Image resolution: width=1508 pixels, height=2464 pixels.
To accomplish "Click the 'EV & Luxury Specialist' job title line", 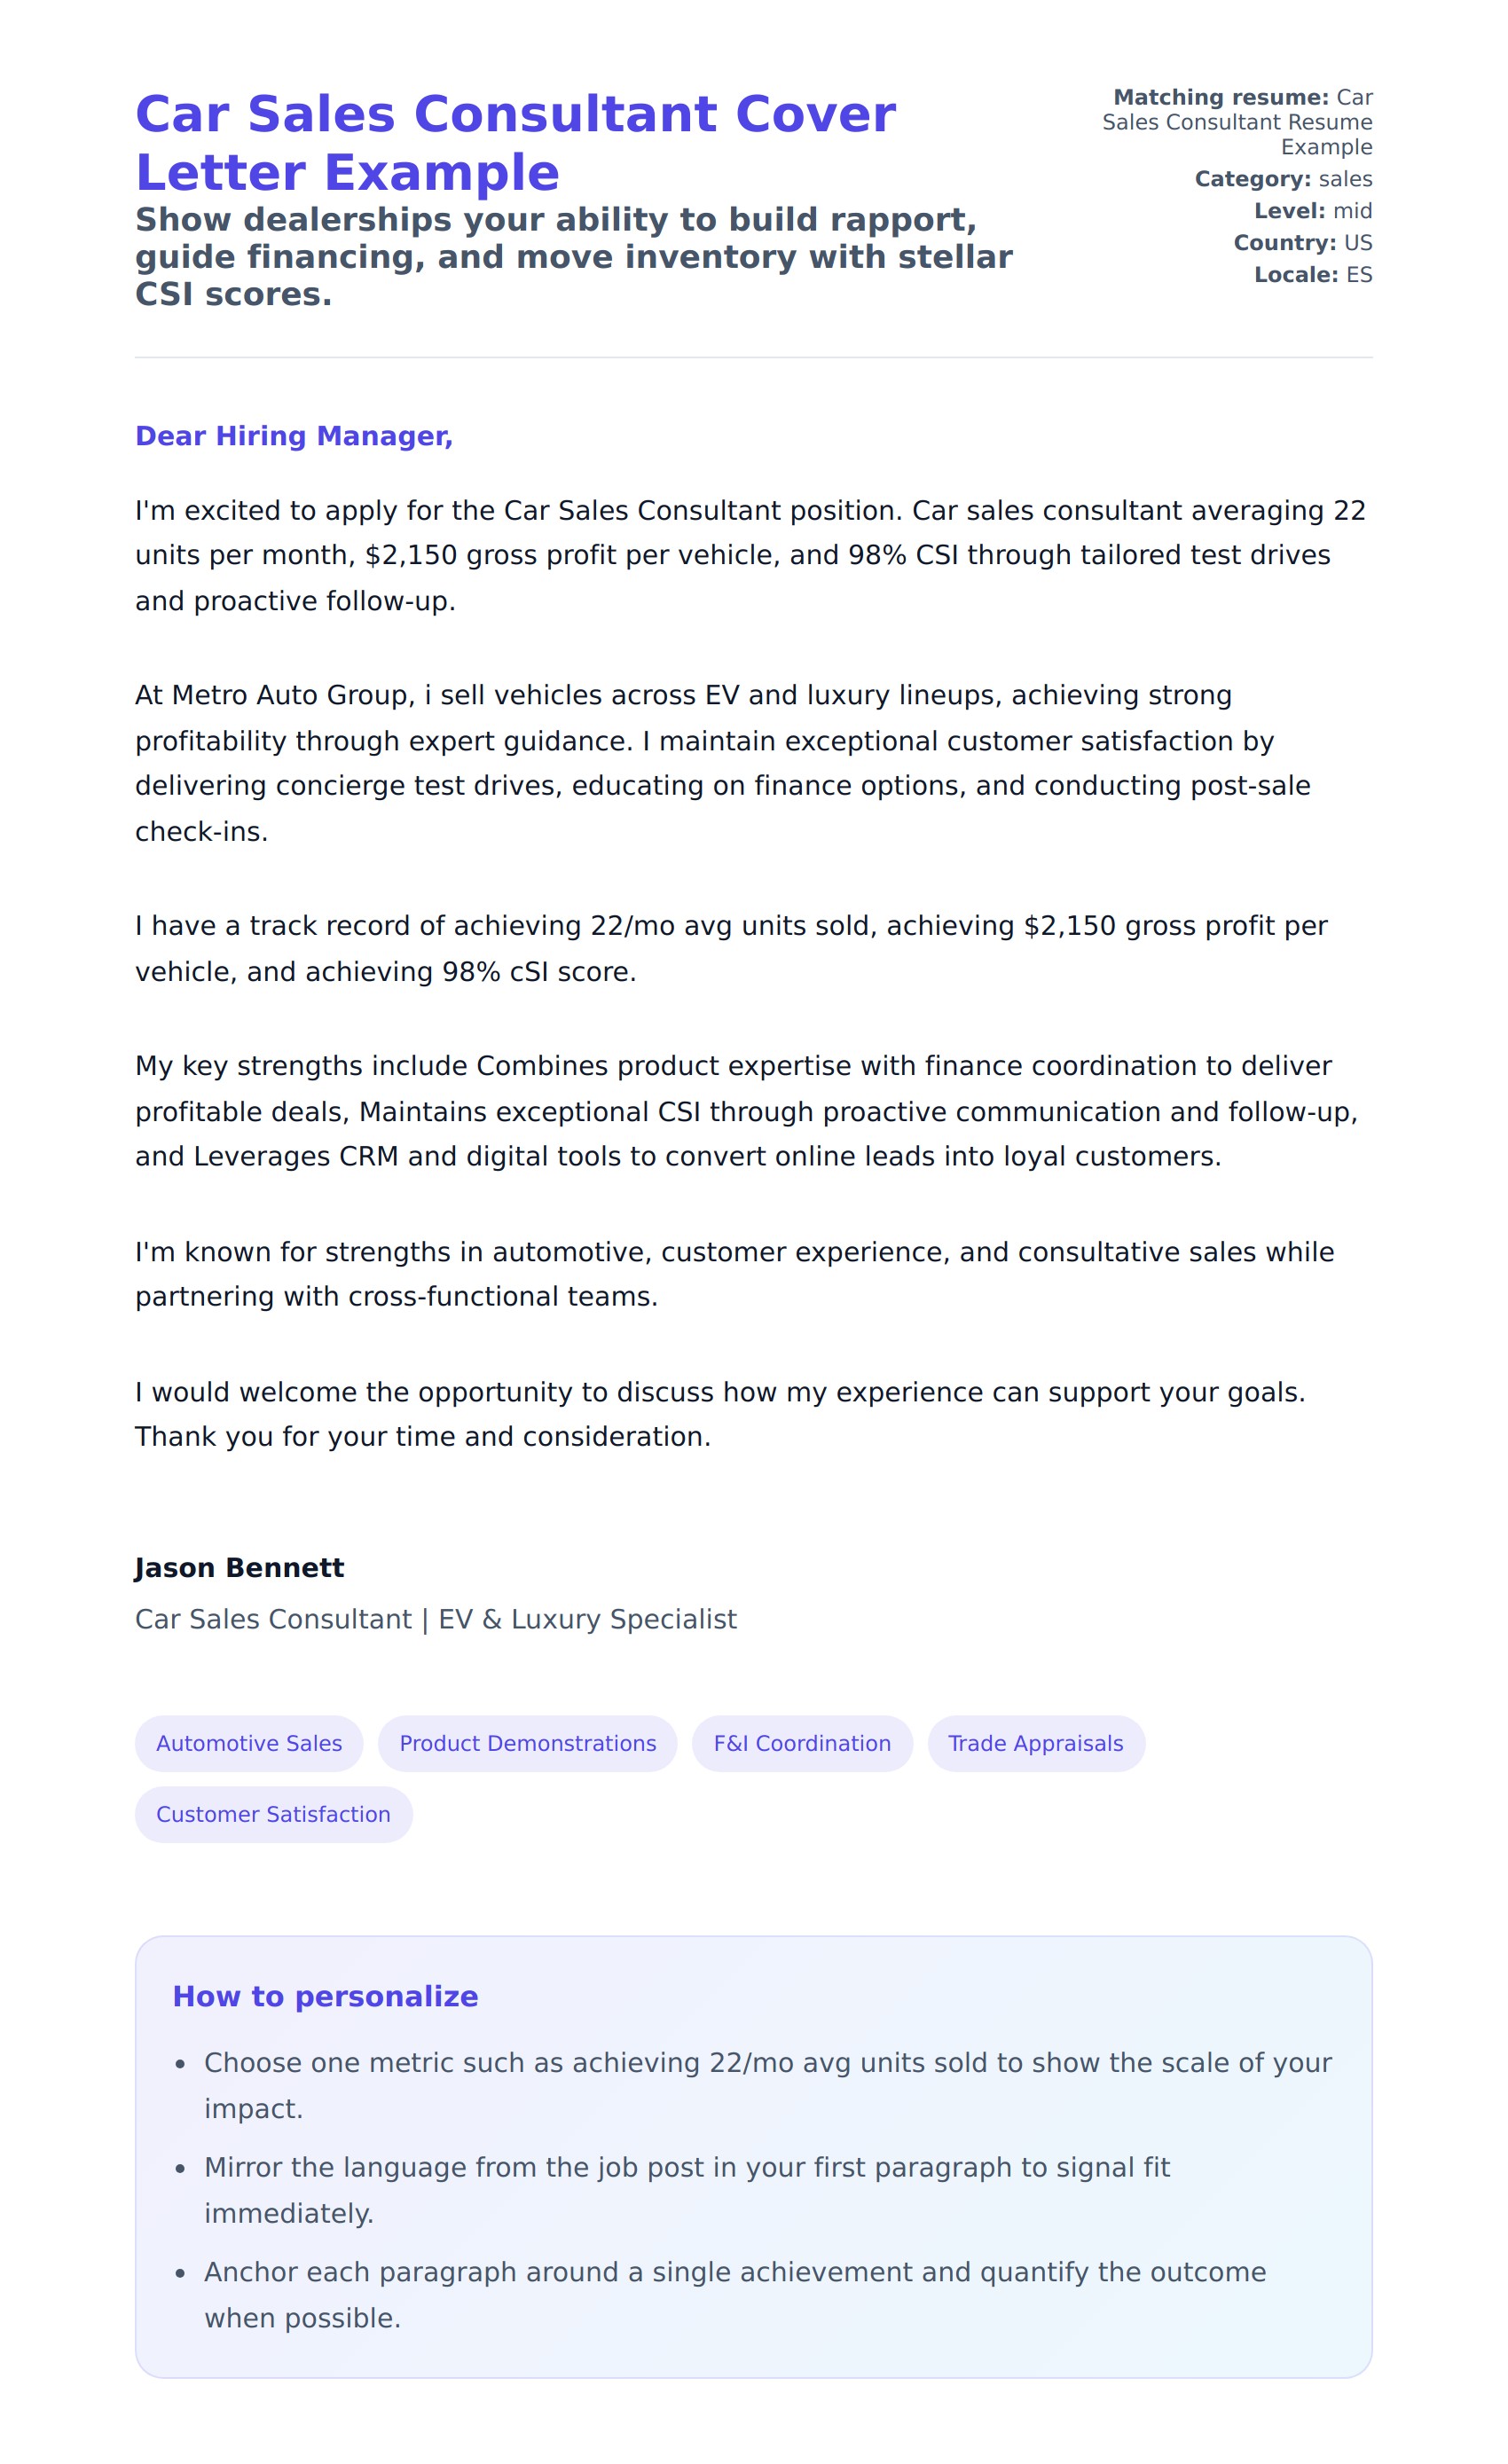I will tap(436, 1619).
